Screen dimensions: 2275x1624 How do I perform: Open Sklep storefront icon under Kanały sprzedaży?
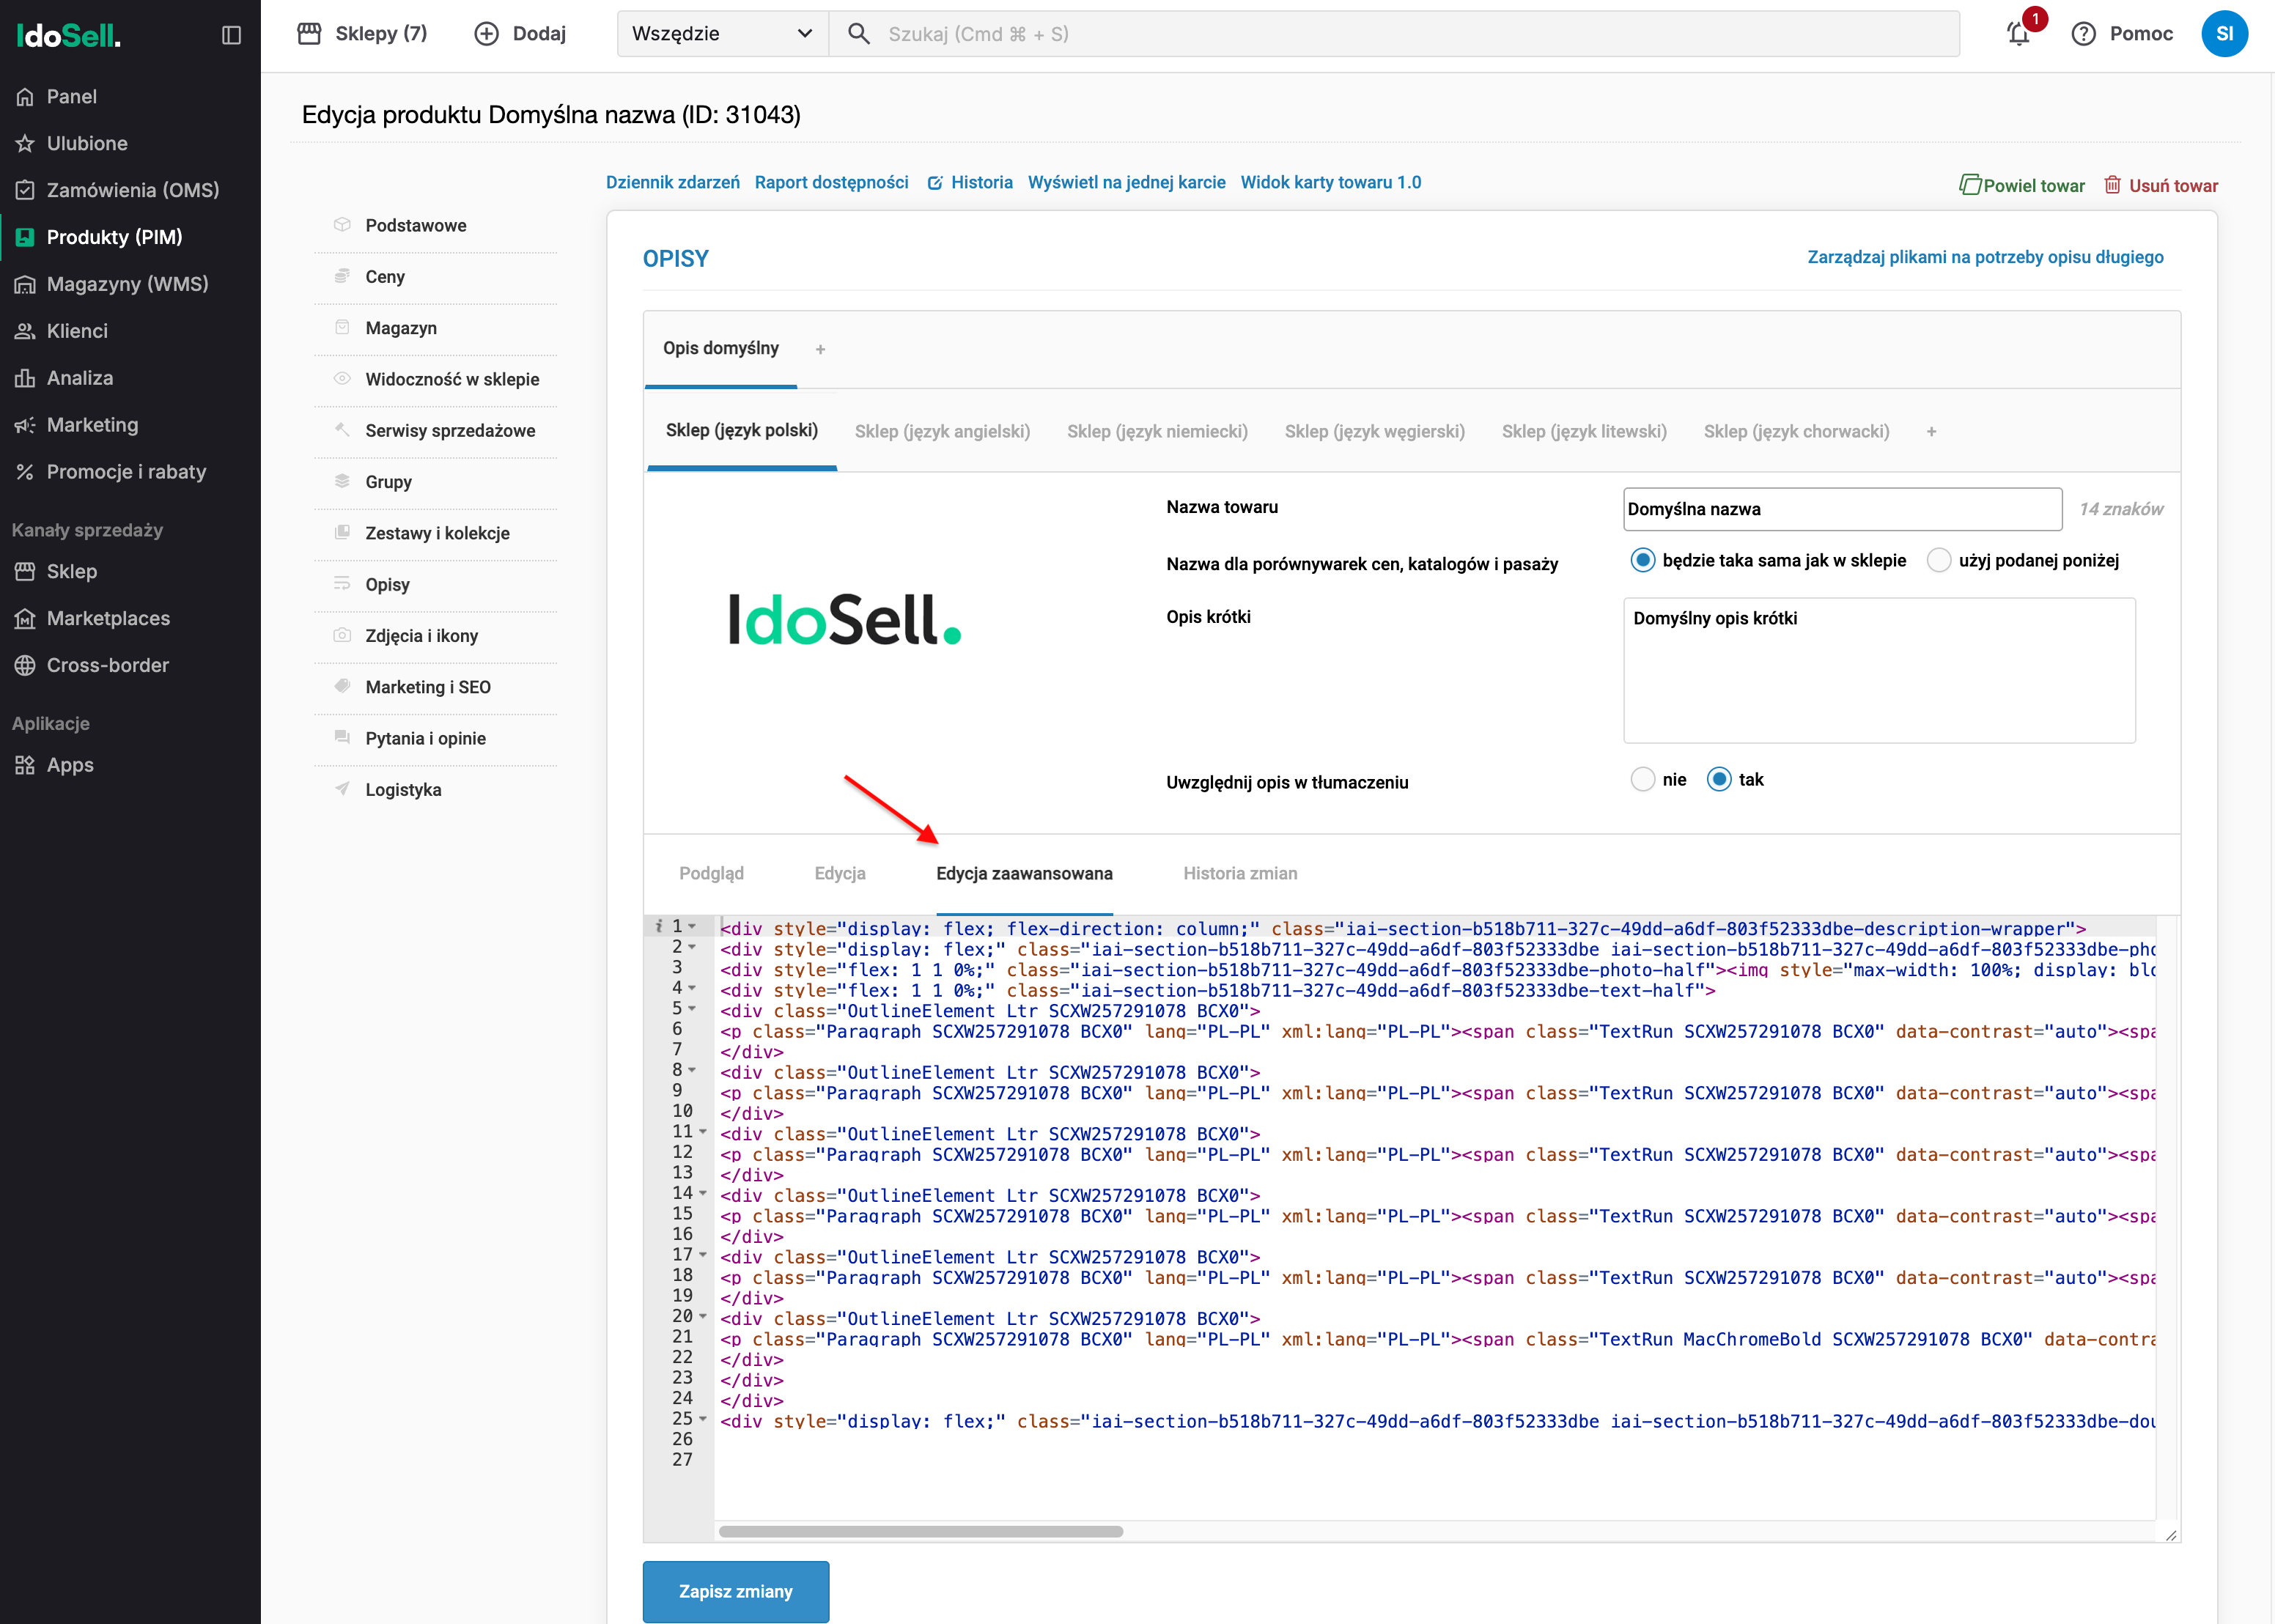click(25, 572)
